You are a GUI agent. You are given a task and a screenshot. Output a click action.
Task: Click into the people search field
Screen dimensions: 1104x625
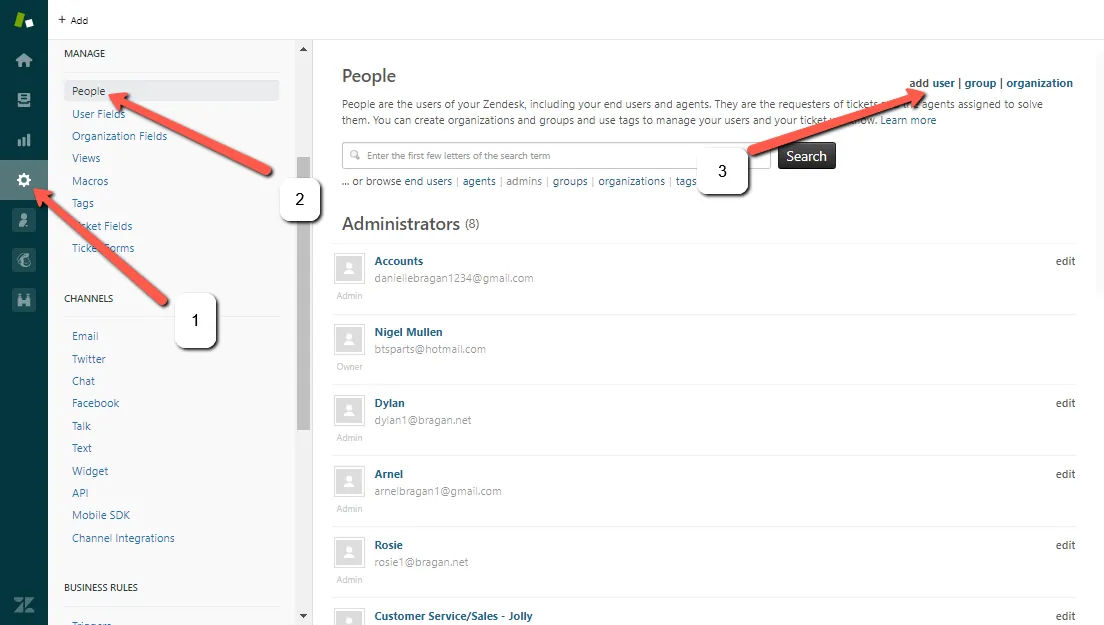click(556, 156)
